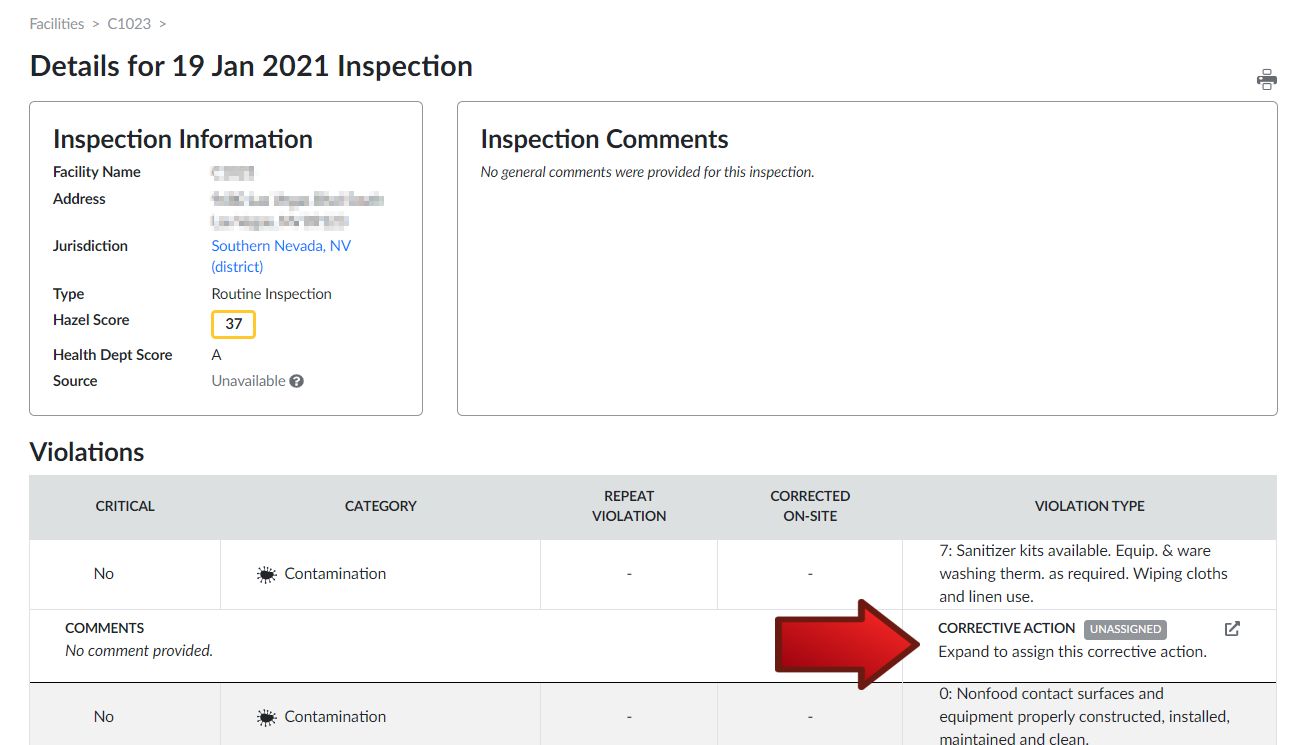Go to Facilities via the breadcrumb
This screenshot has height=745, width=1310.
(57, 23)
